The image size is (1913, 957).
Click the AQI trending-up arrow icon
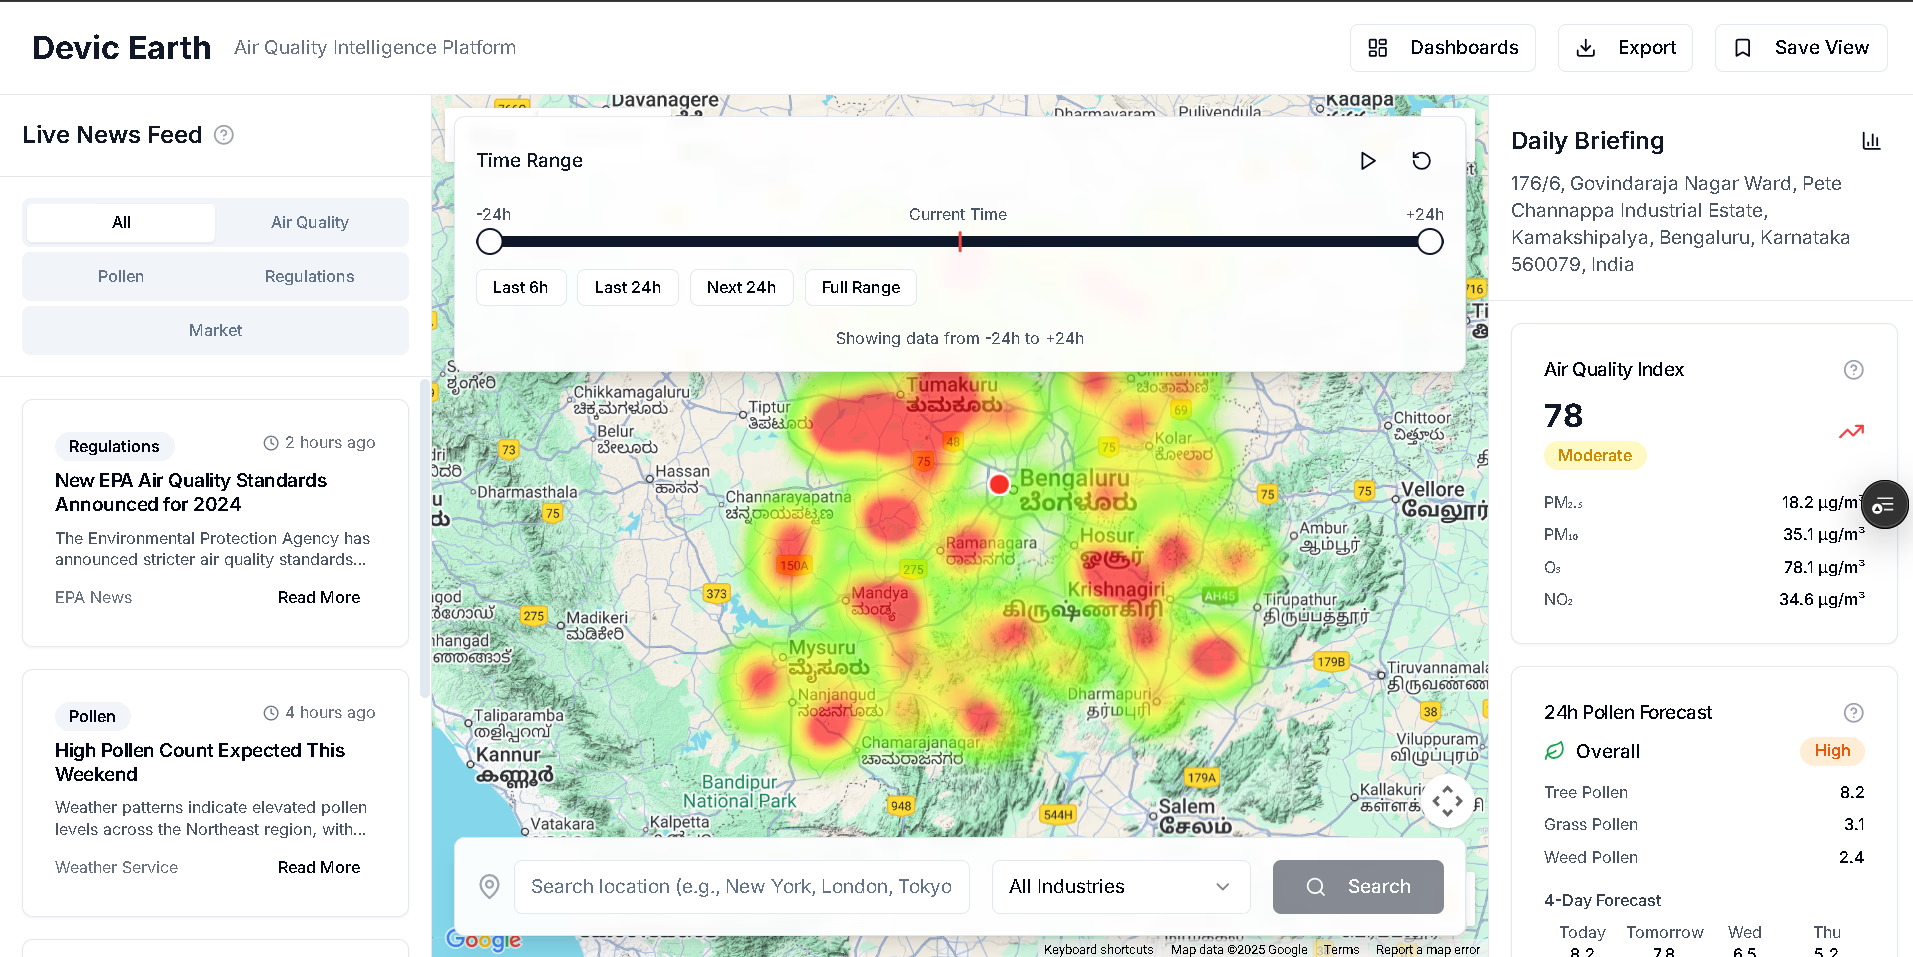pyautogui.click(x=1851, y=432)
